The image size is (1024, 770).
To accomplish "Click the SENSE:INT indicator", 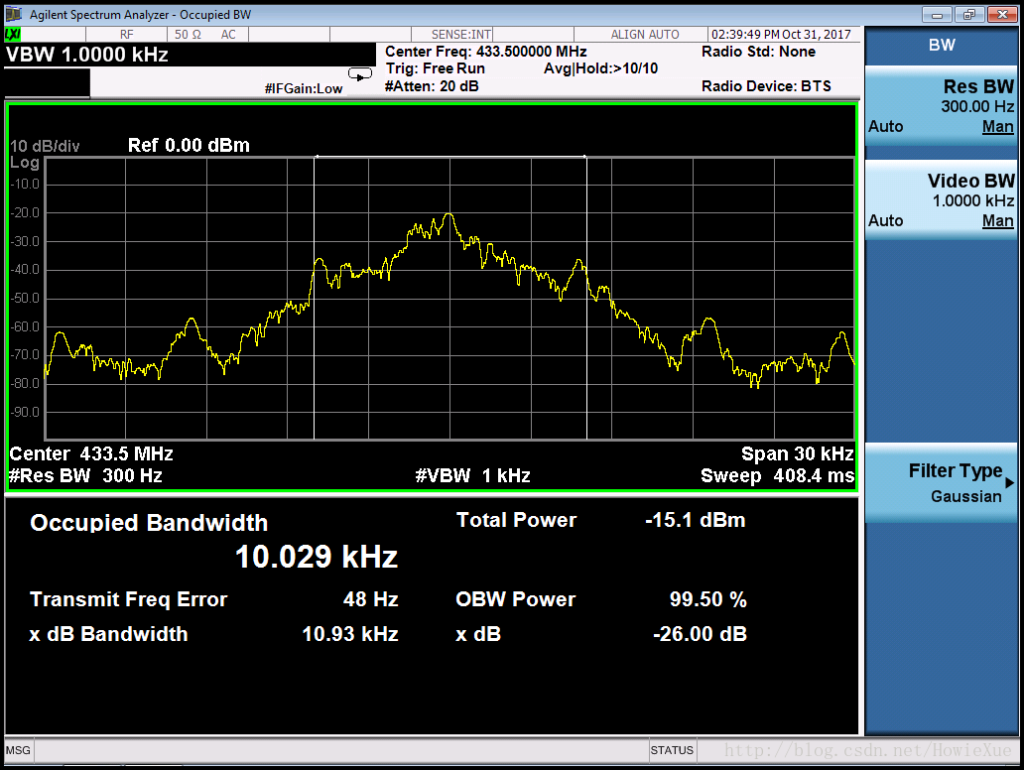I will (461, 35).
